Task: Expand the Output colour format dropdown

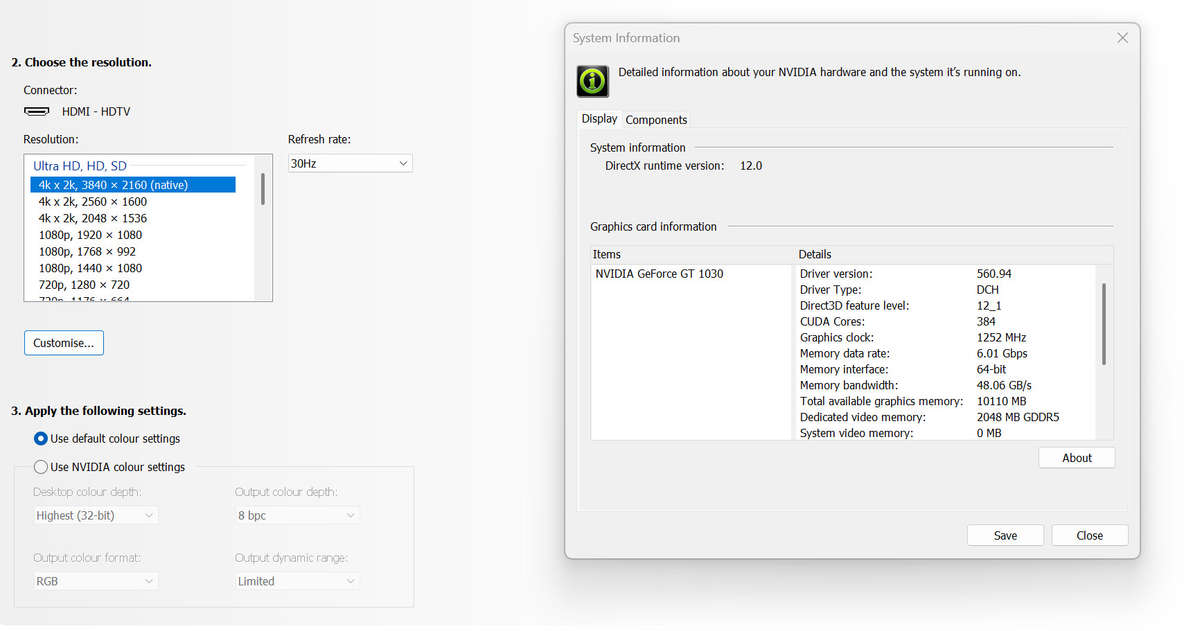Action: click(96, 581)
